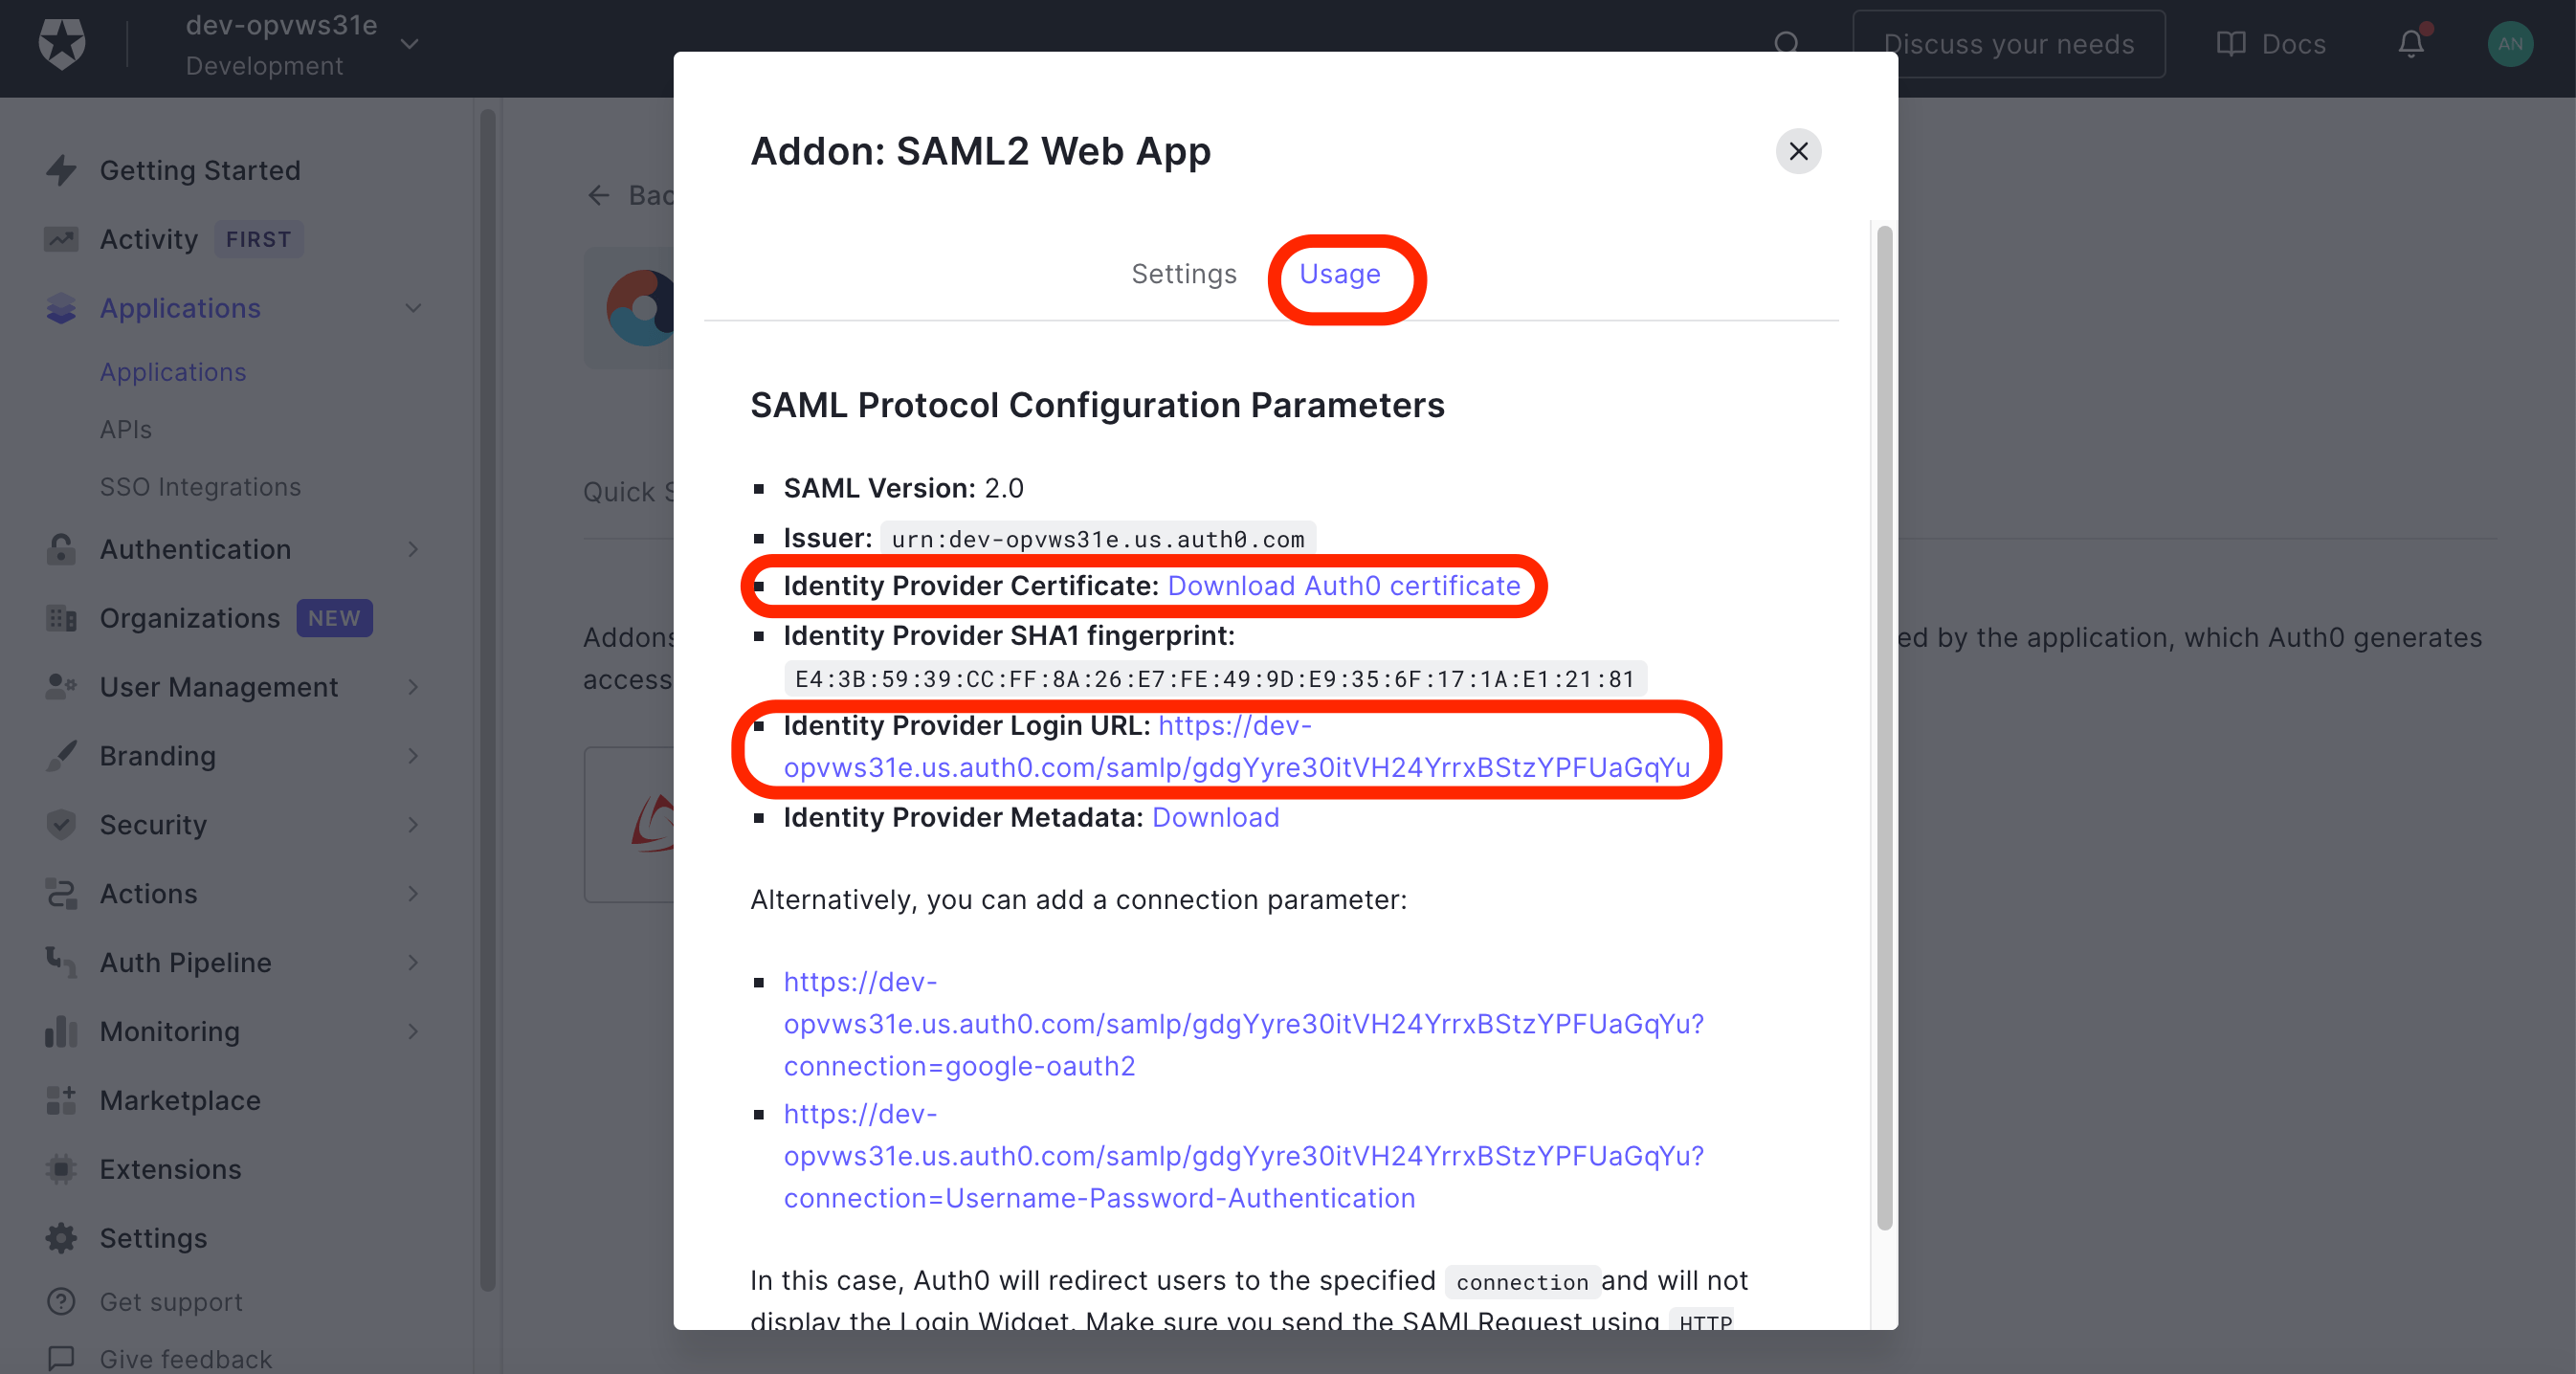Click the Authentication lock icon
This screenshot has width=2576, height=1374.
pyautogui.click(x=60, y=549)
